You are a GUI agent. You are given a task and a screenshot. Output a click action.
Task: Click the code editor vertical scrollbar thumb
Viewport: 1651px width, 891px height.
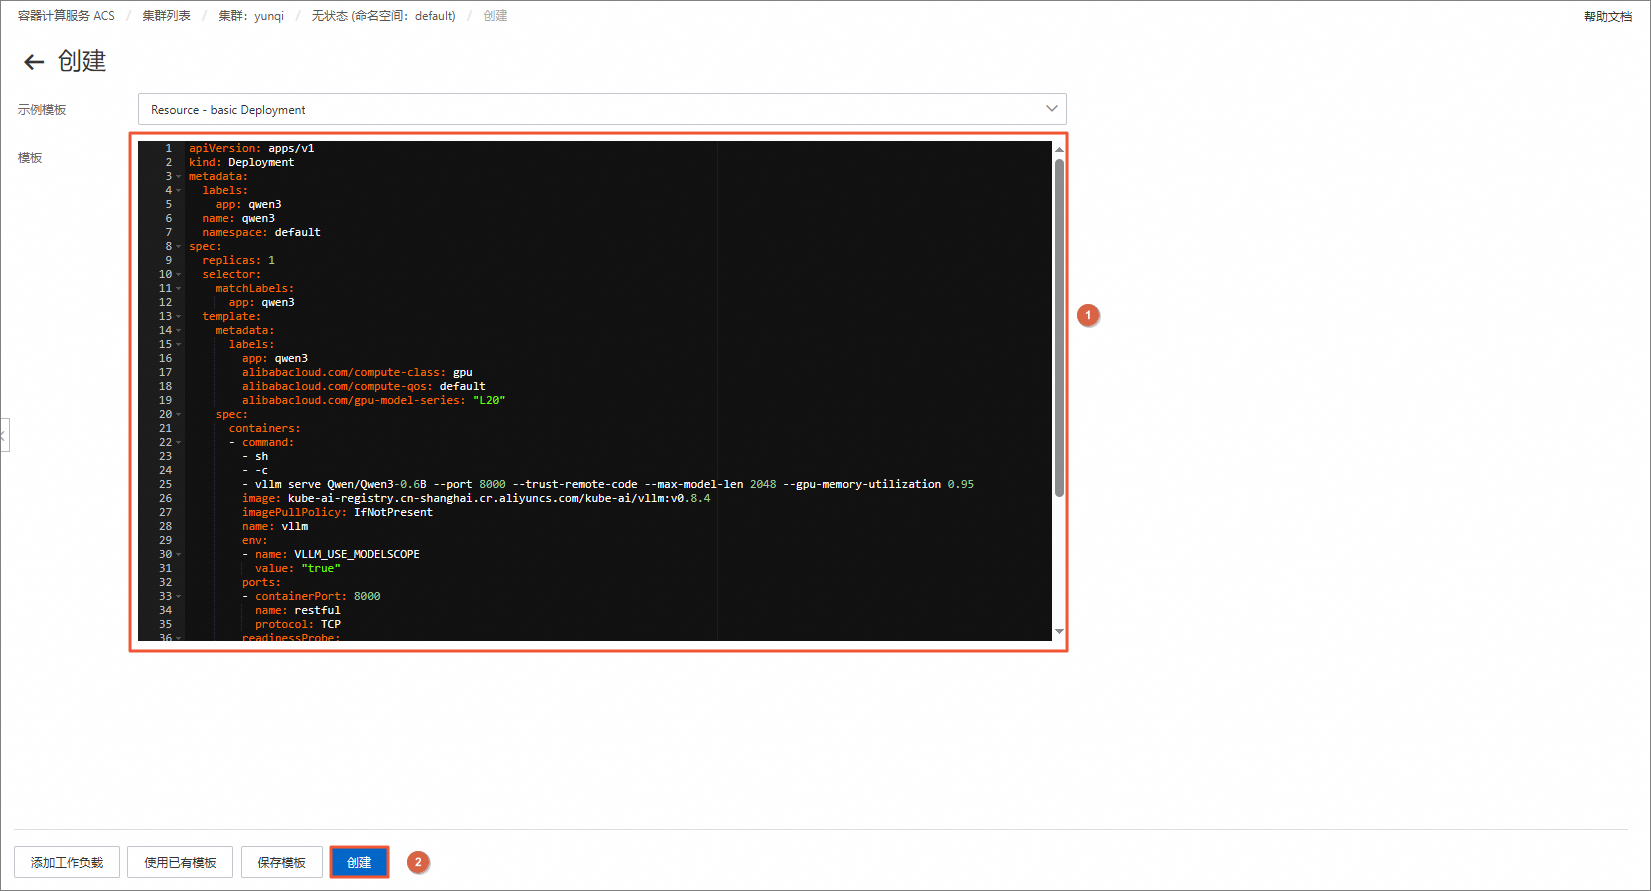[x=1059, y=328]
